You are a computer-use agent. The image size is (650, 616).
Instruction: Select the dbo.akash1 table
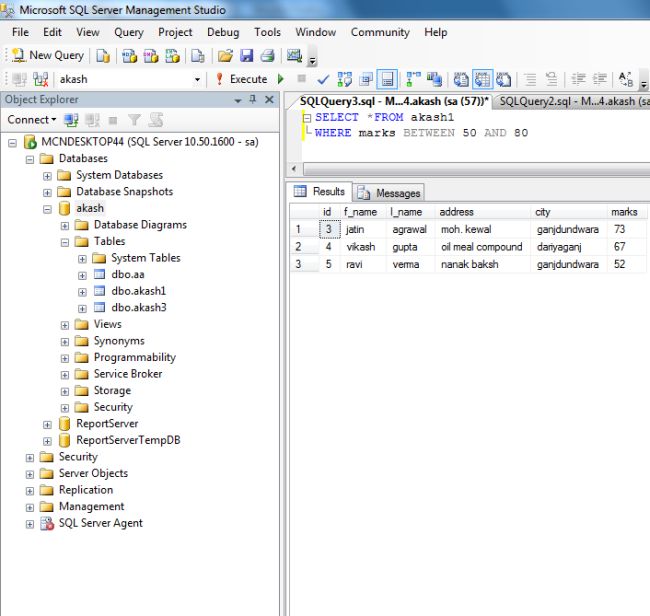139,291
